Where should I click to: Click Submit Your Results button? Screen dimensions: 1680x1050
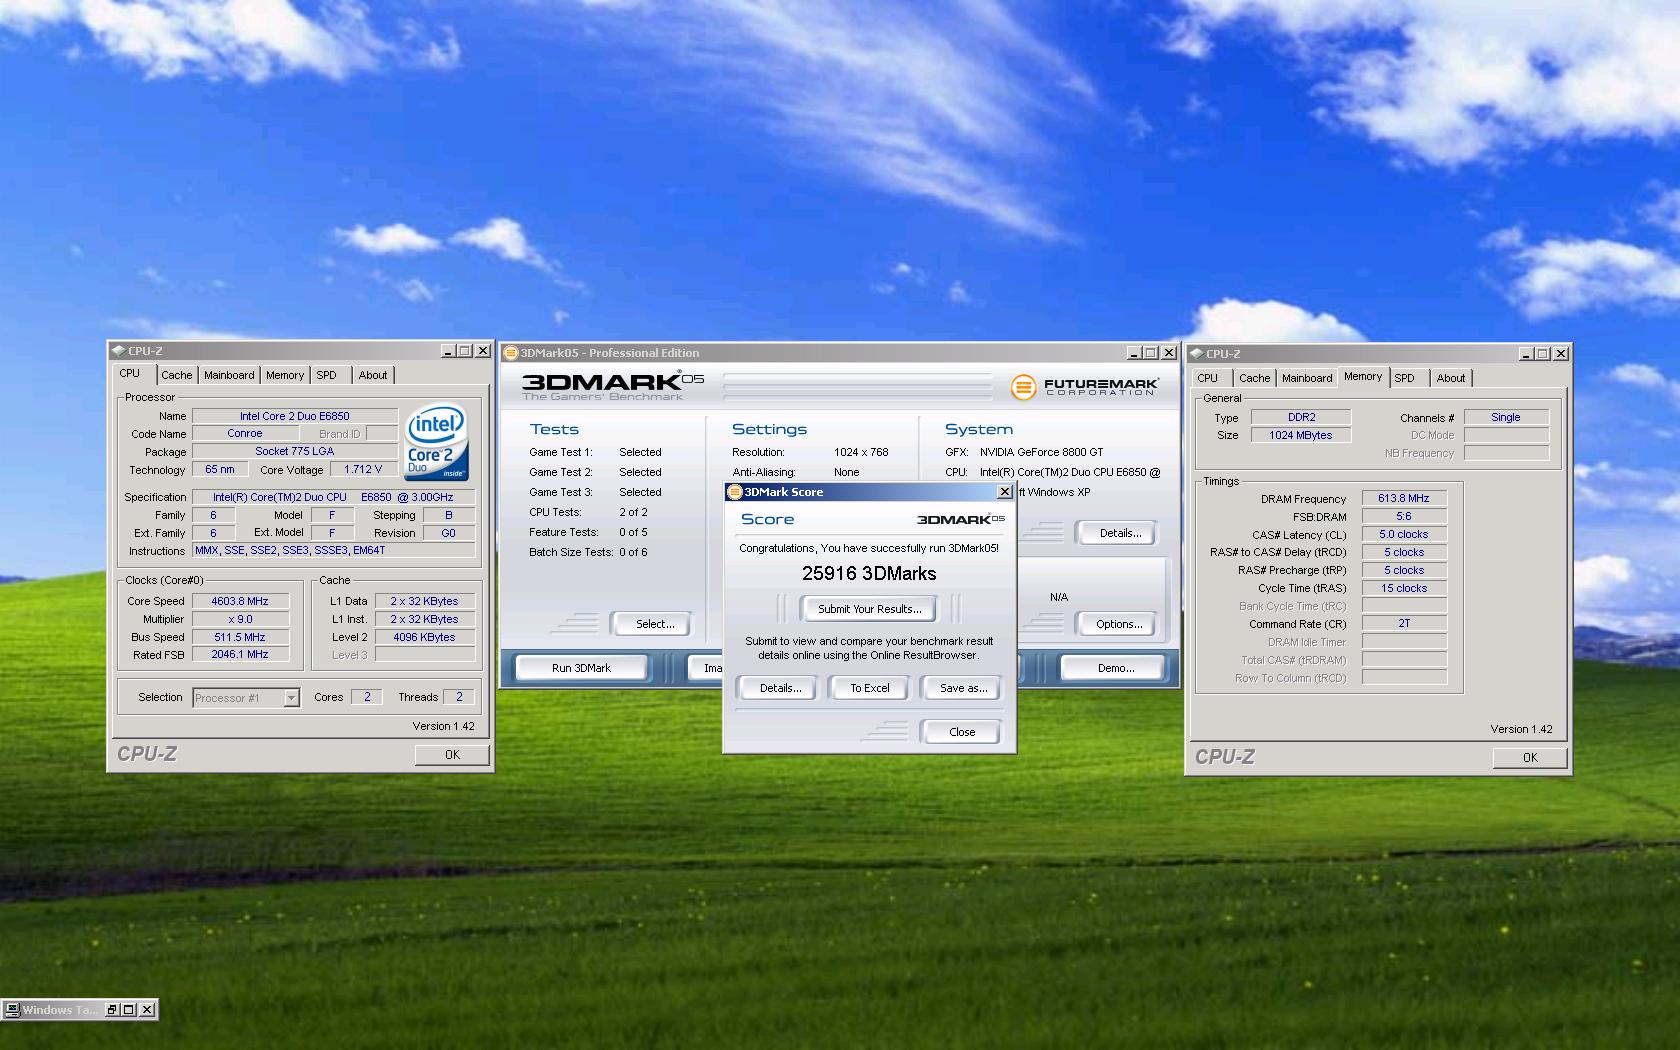point(870,609)
